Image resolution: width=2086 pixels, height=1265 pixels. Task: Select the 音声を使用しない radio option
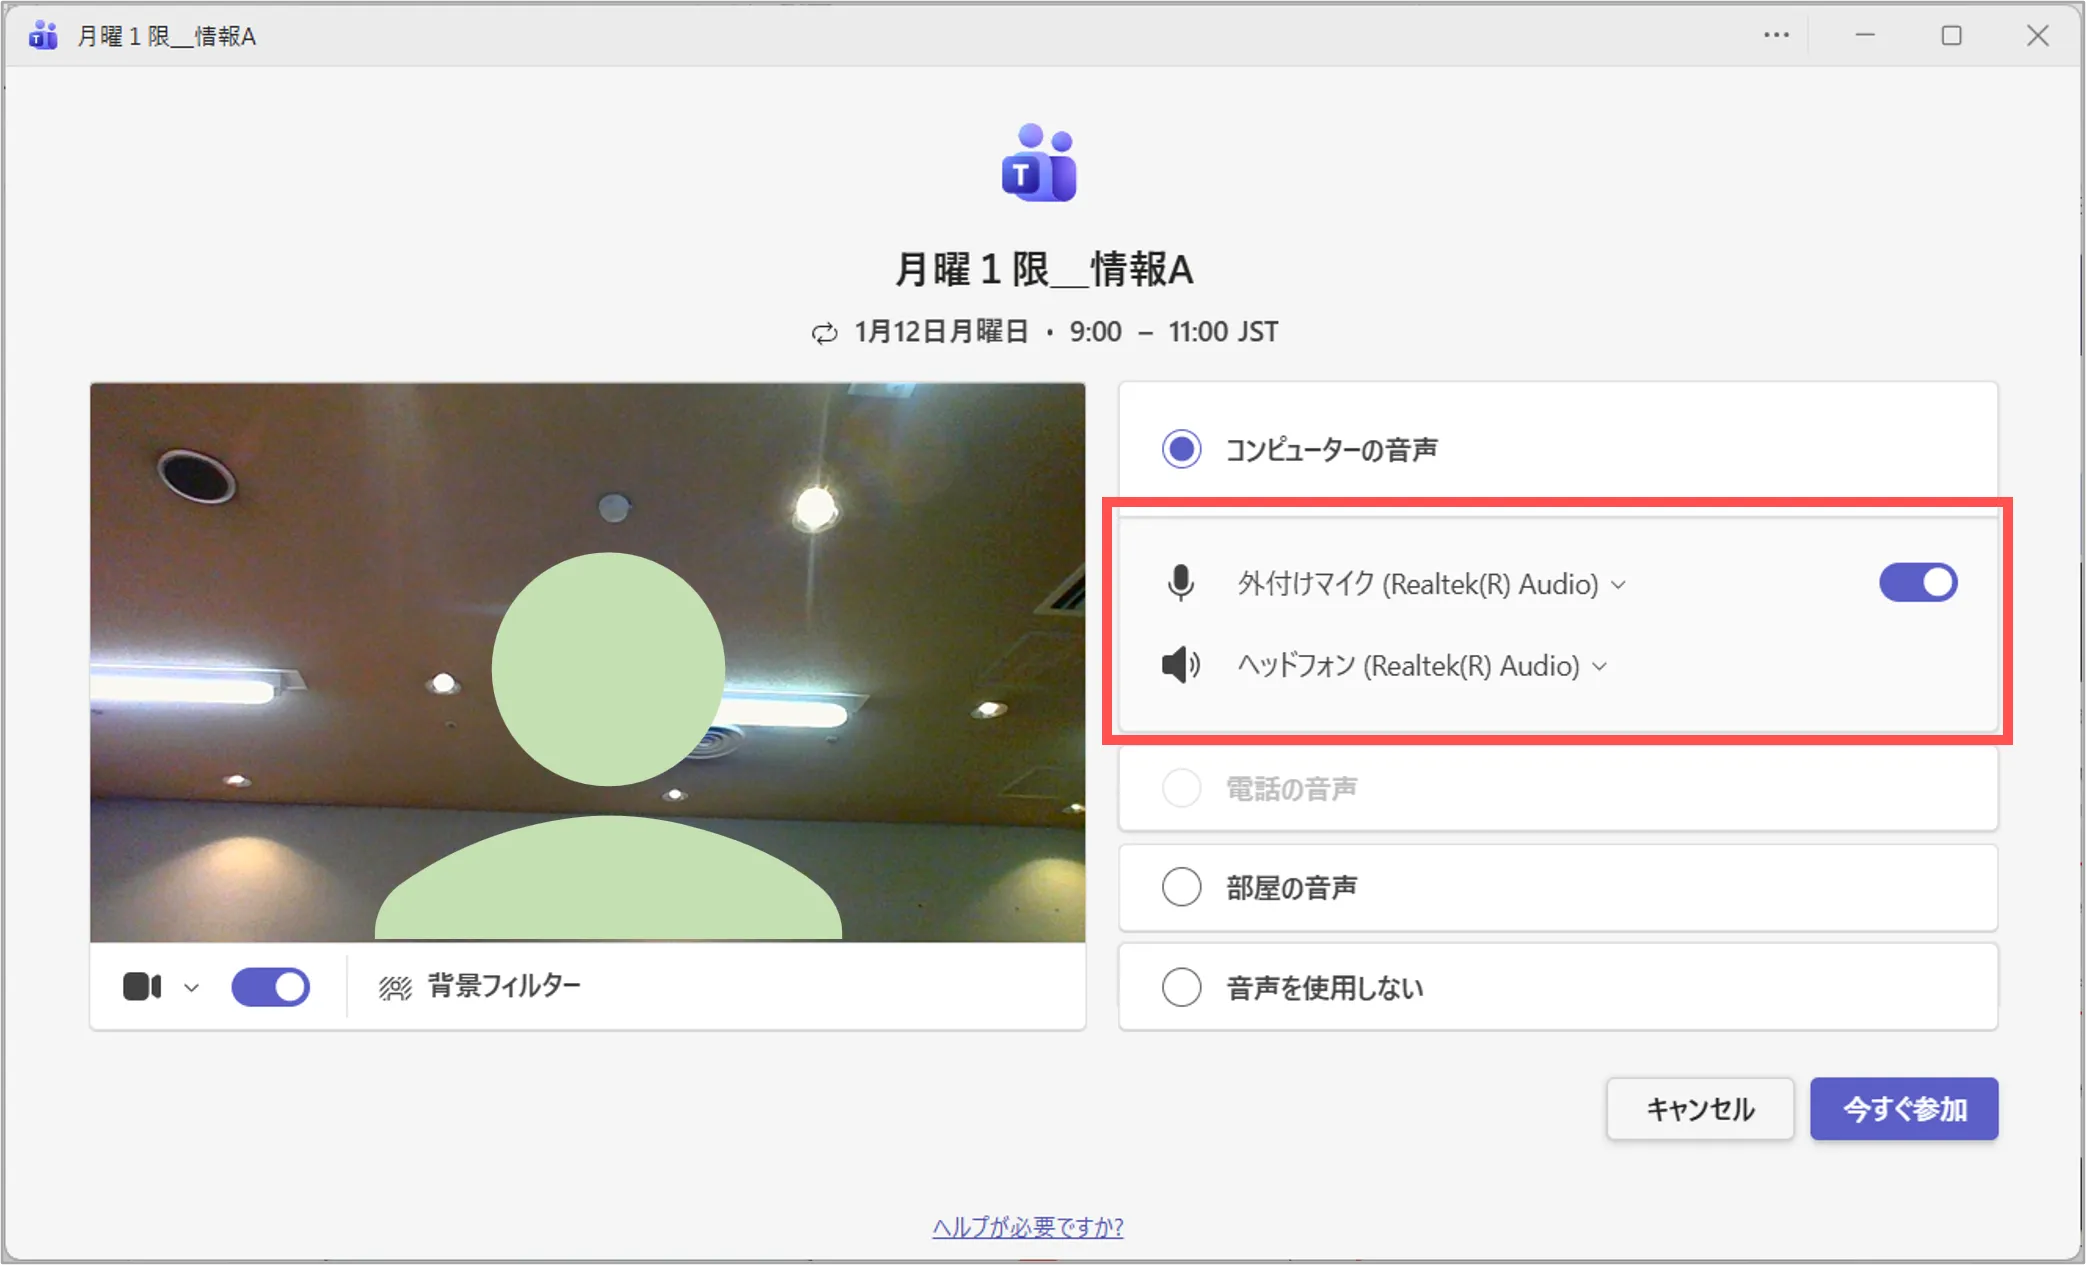[x=1181, y=988]
